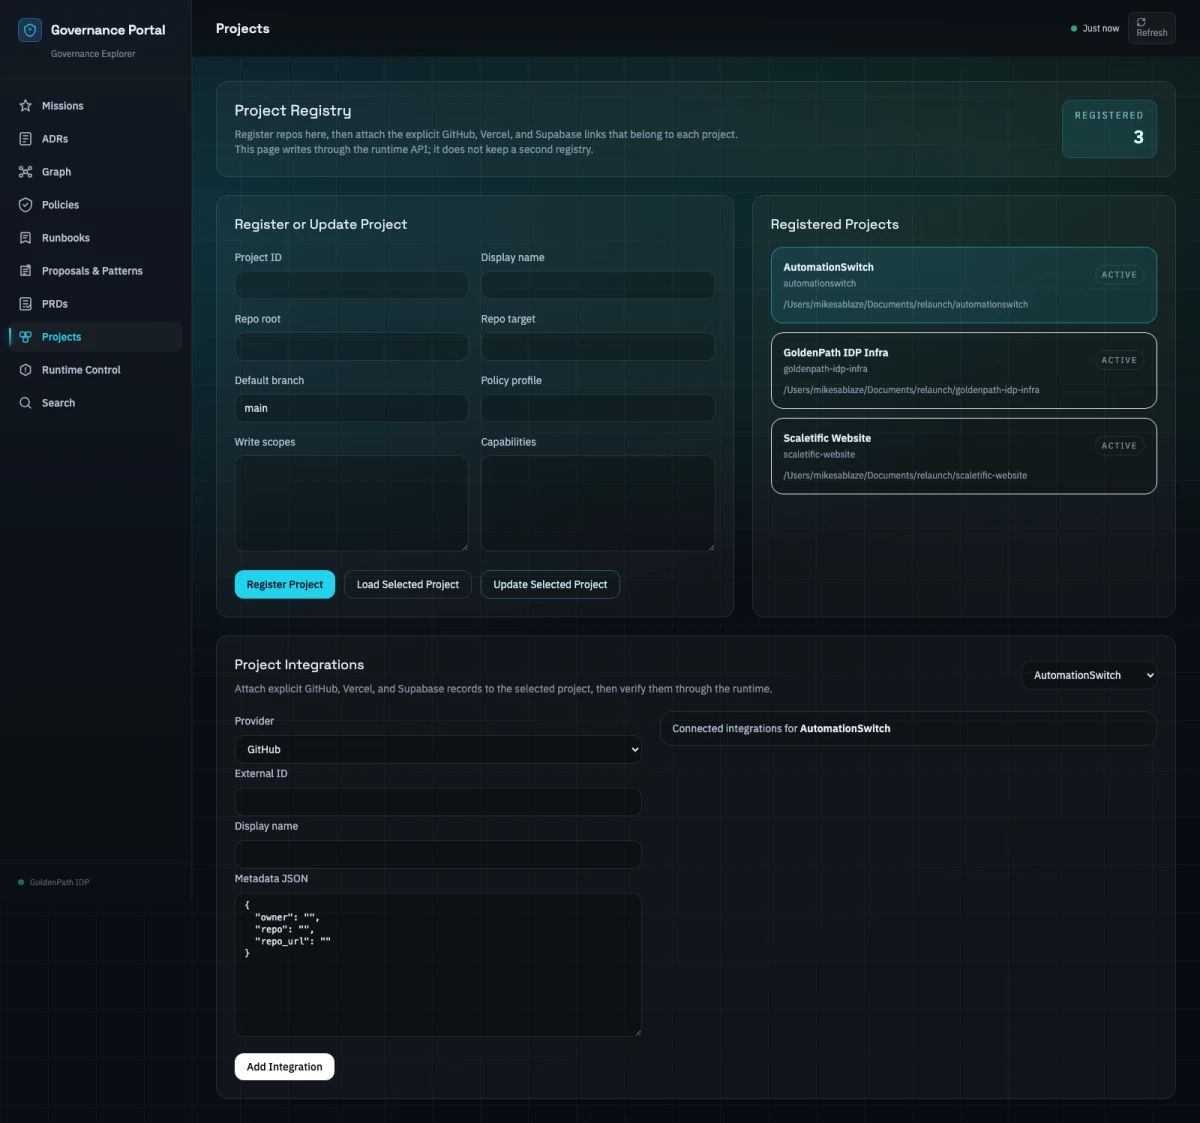Click inside the Metadata JSON textarea
The height and width of the screenshot is (1123, 1200).
click(438, 965)
